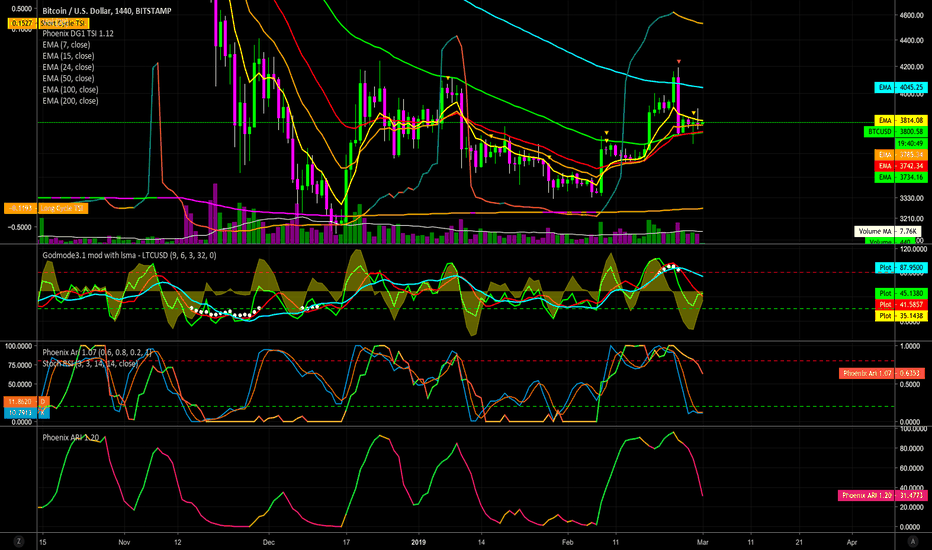Click the green Plot 45.1380 tag
This screenshot has width=932, height=550.
pos(900,293)
